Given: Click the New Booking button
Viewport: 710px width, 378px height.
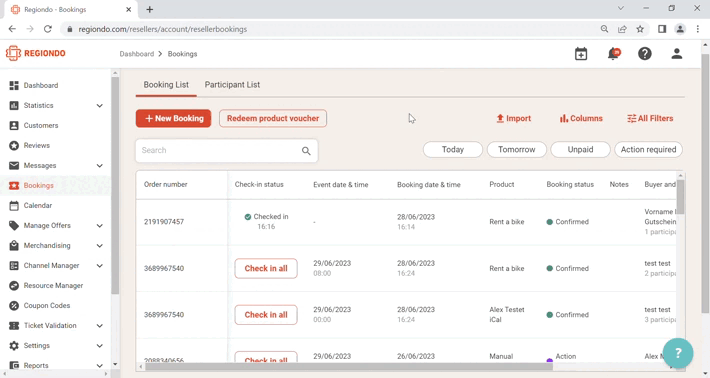Looking at the screenshot, I should tap(173, 118).
